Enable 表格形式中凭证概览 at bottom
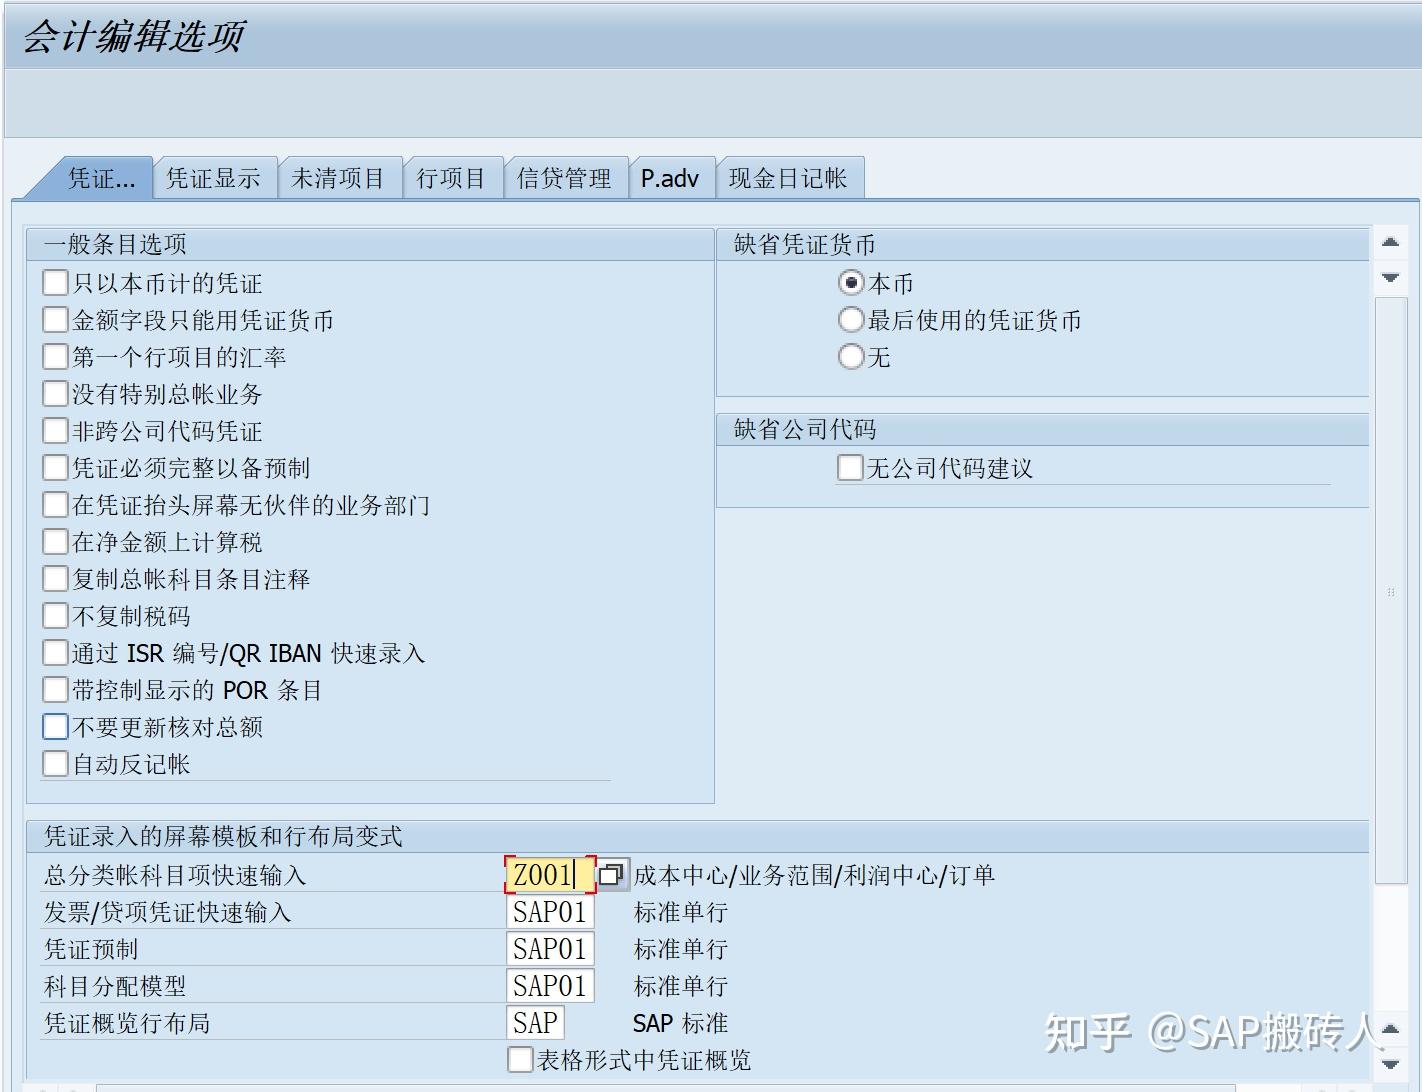The image size is (1422, 1092). click(x=519, y=1059)
